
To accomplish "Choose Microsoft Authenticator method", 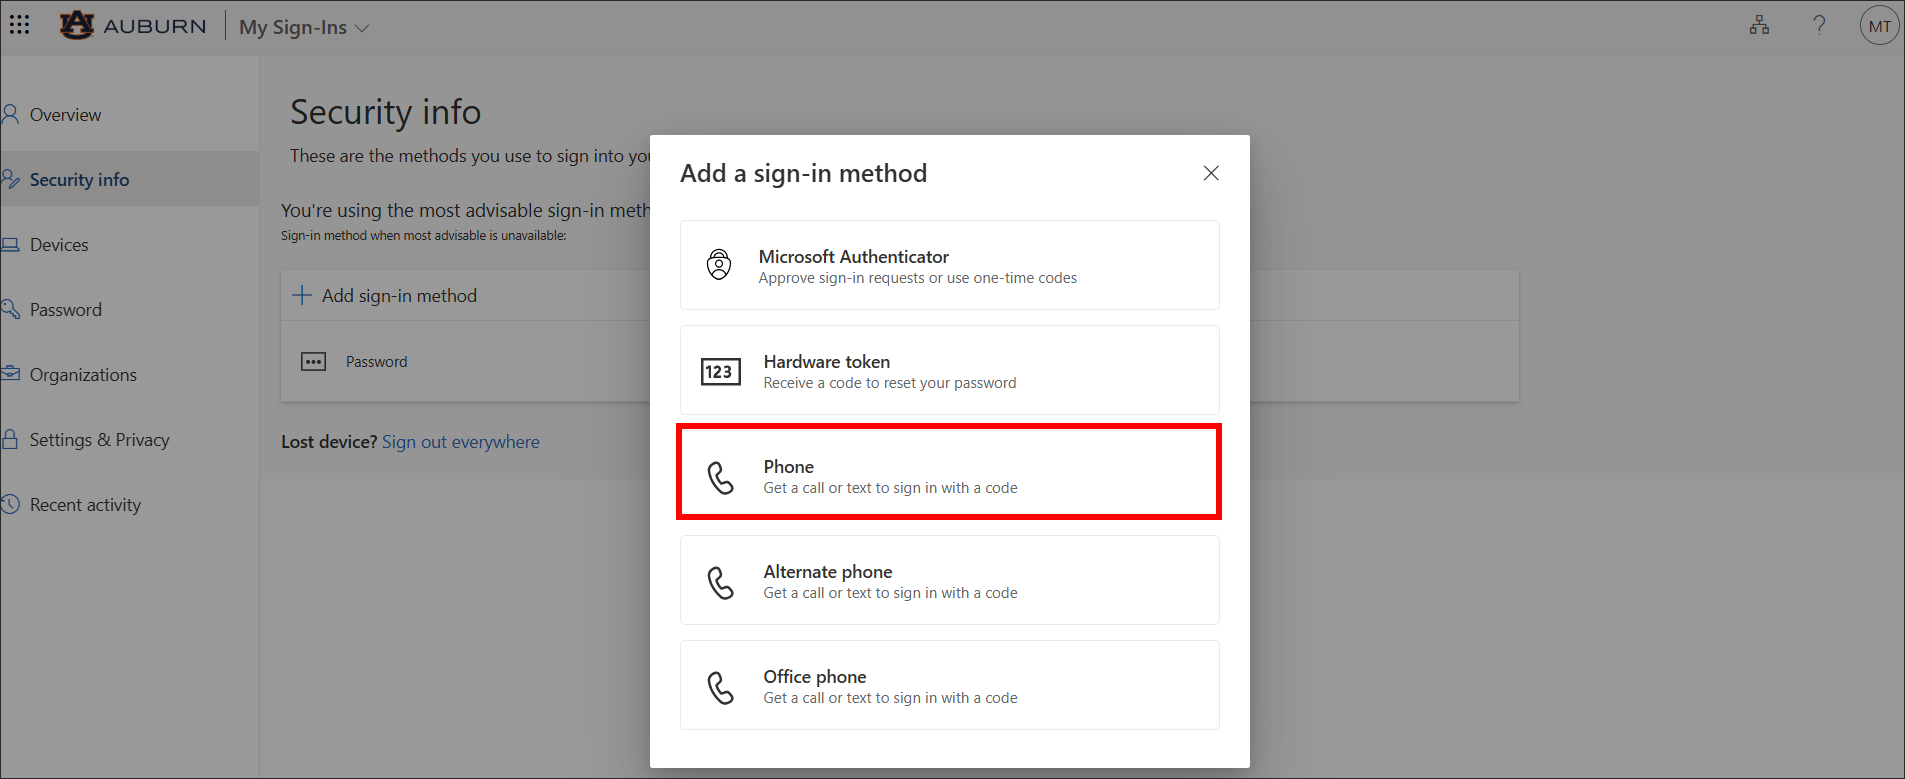I will click(949, 265).
